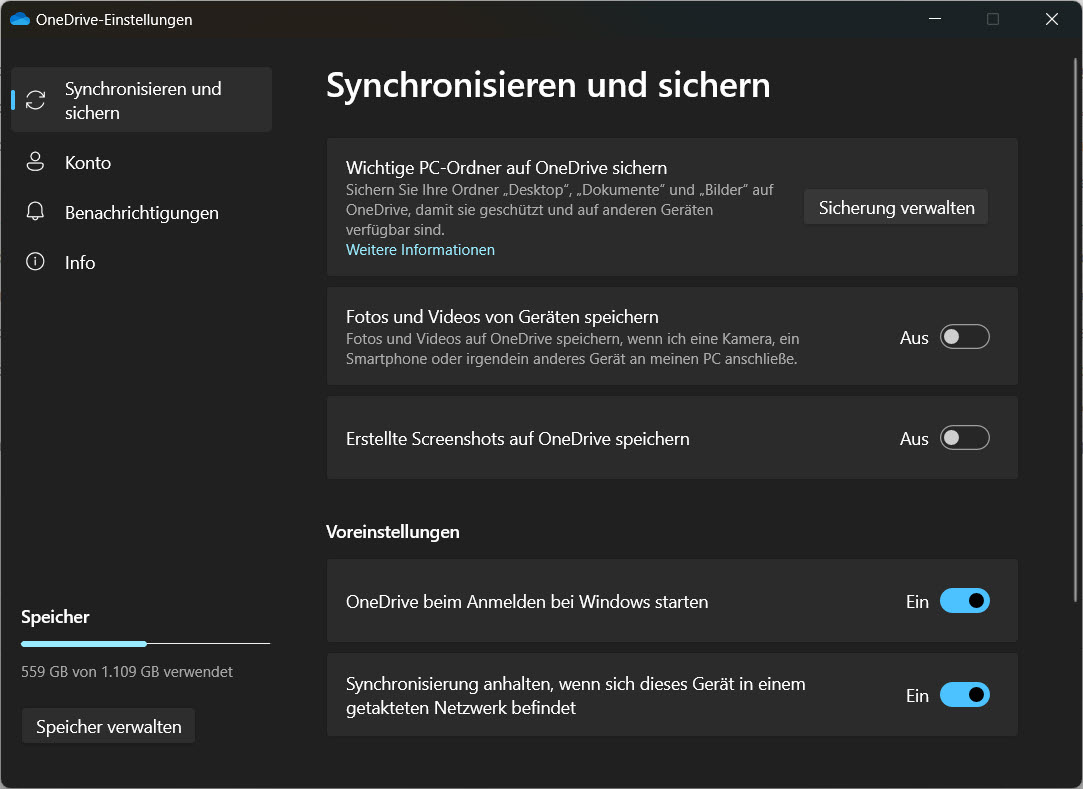Click the Voreinstellungen section heading

[x=392, y=532]
